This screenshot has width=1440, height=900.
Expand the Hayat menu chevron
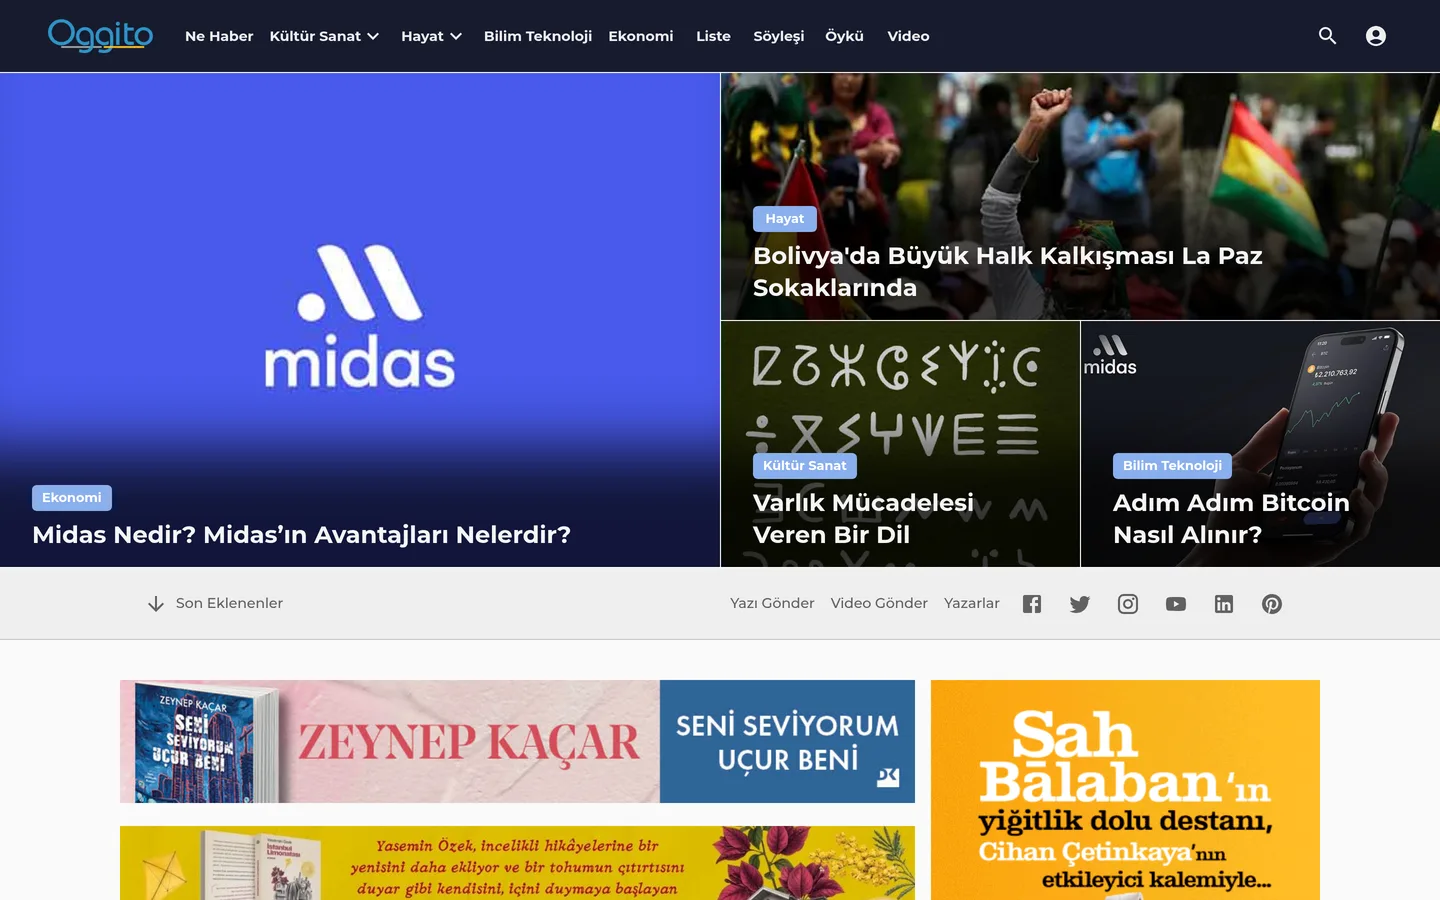[x=456, y=36]
